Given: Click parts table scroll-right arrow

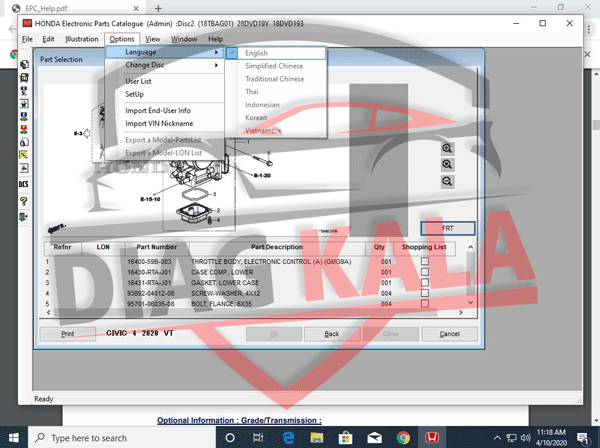Looking at the screenshot, I should [461, 312].
